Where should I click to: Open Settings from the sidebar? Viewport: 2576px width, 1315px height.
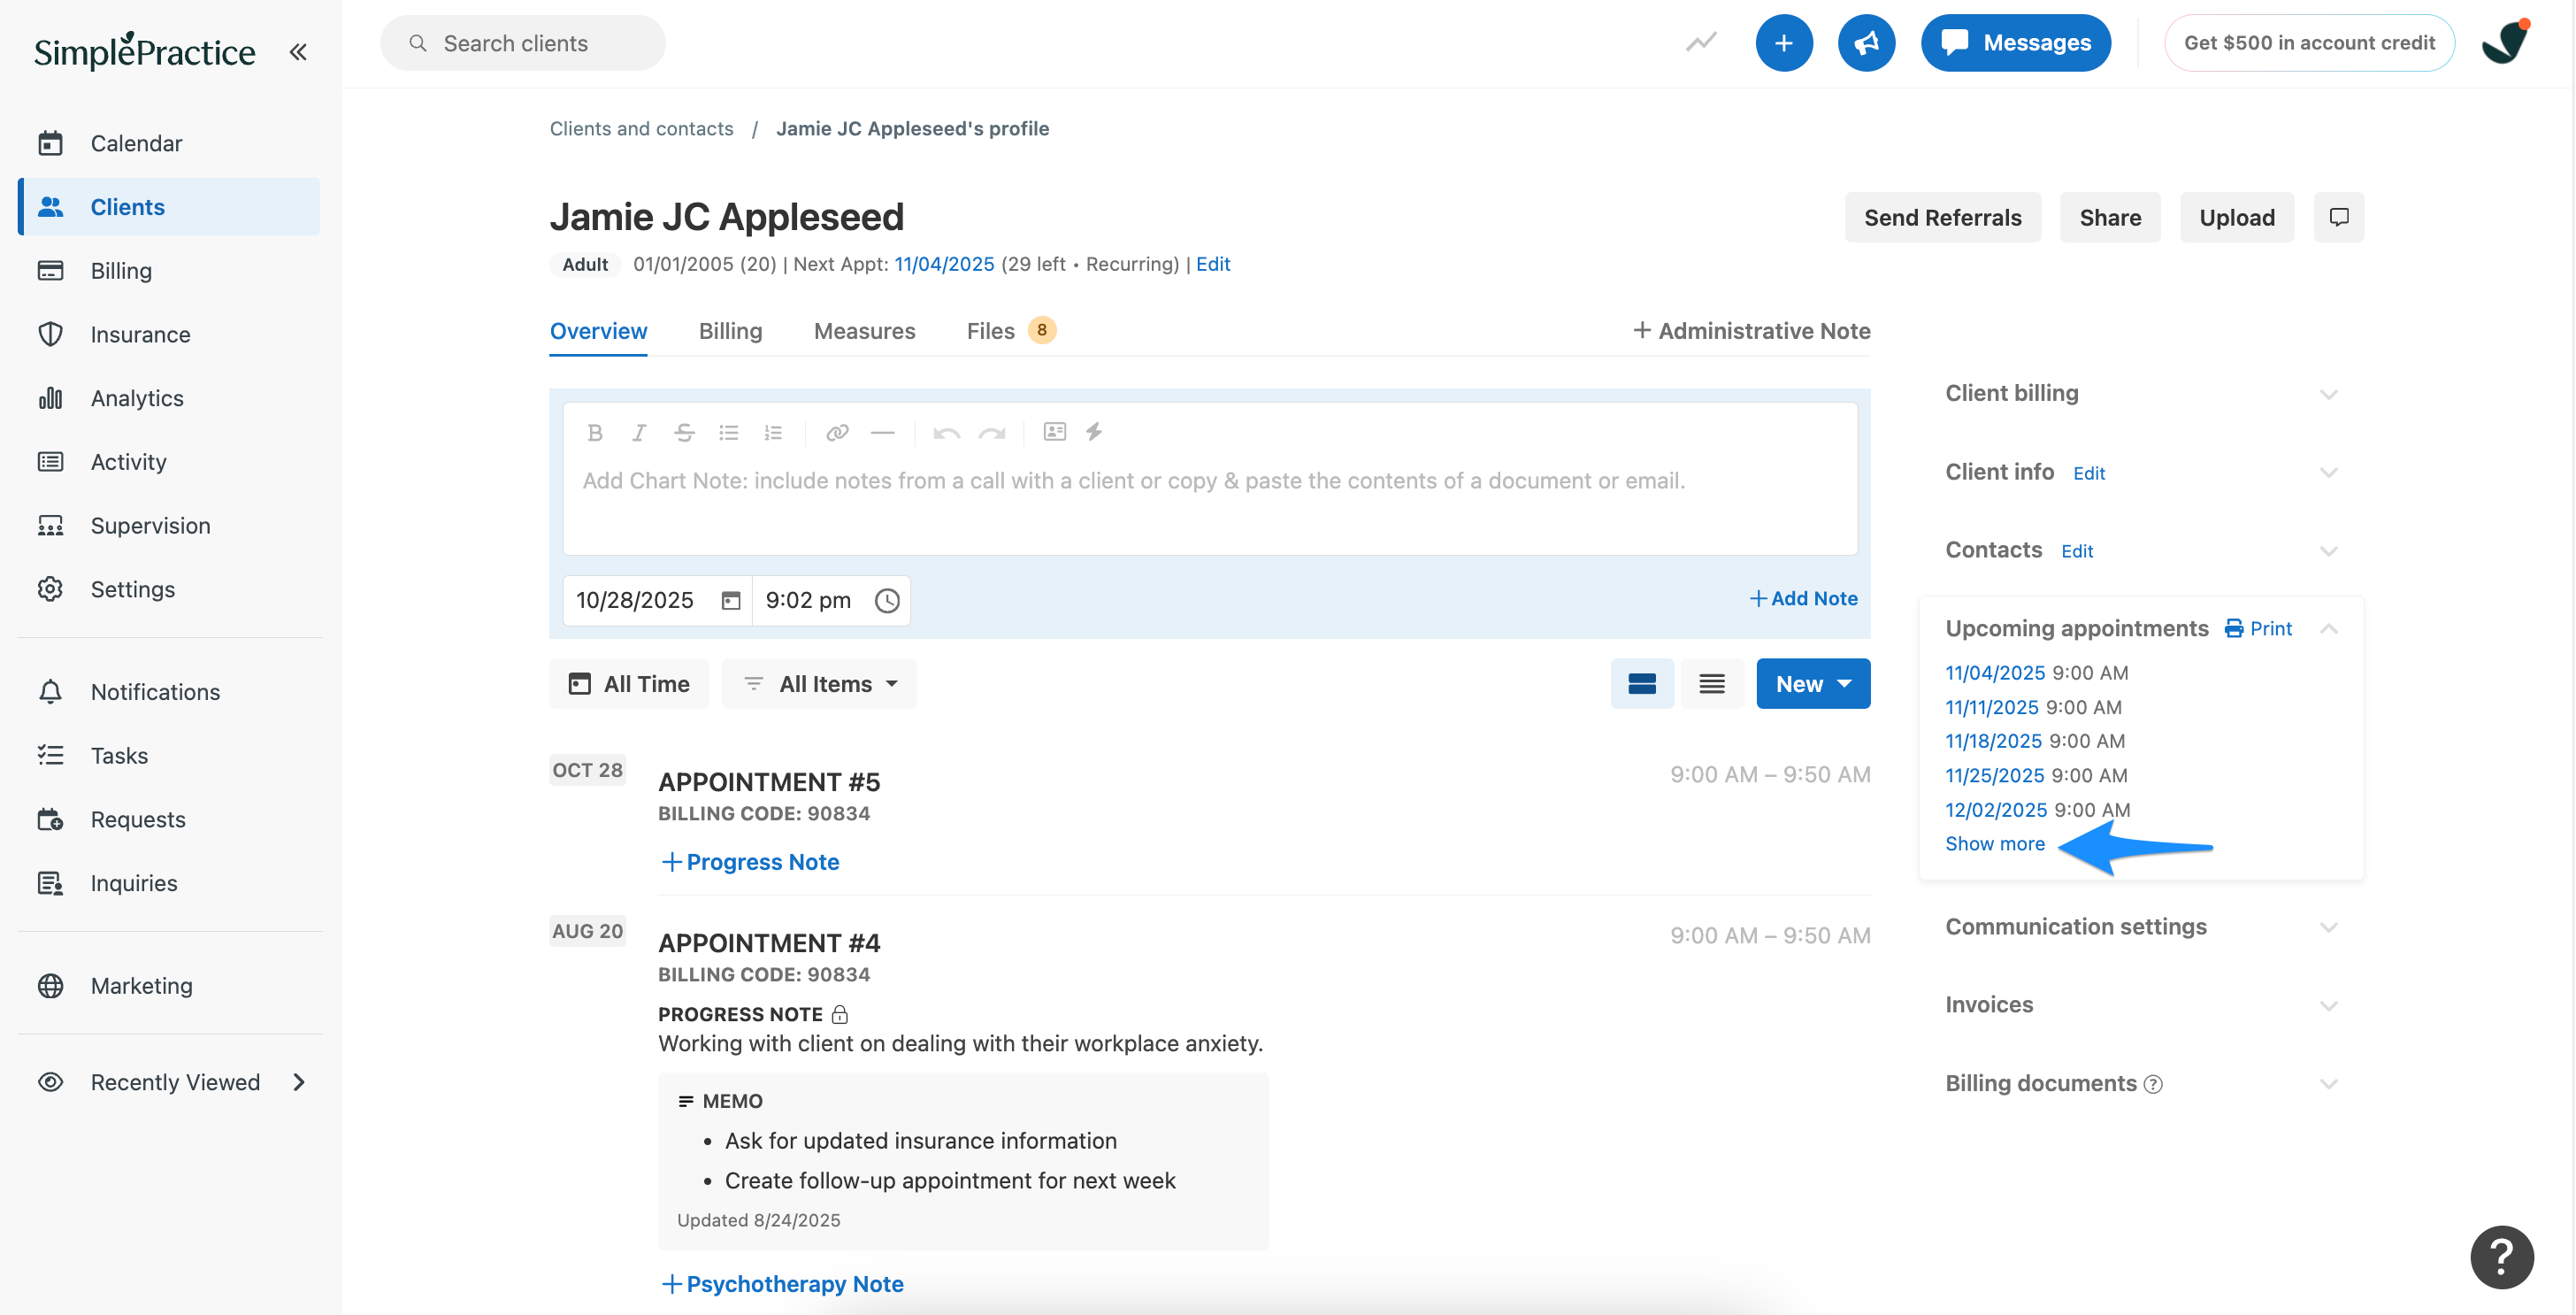pos(169,589)
